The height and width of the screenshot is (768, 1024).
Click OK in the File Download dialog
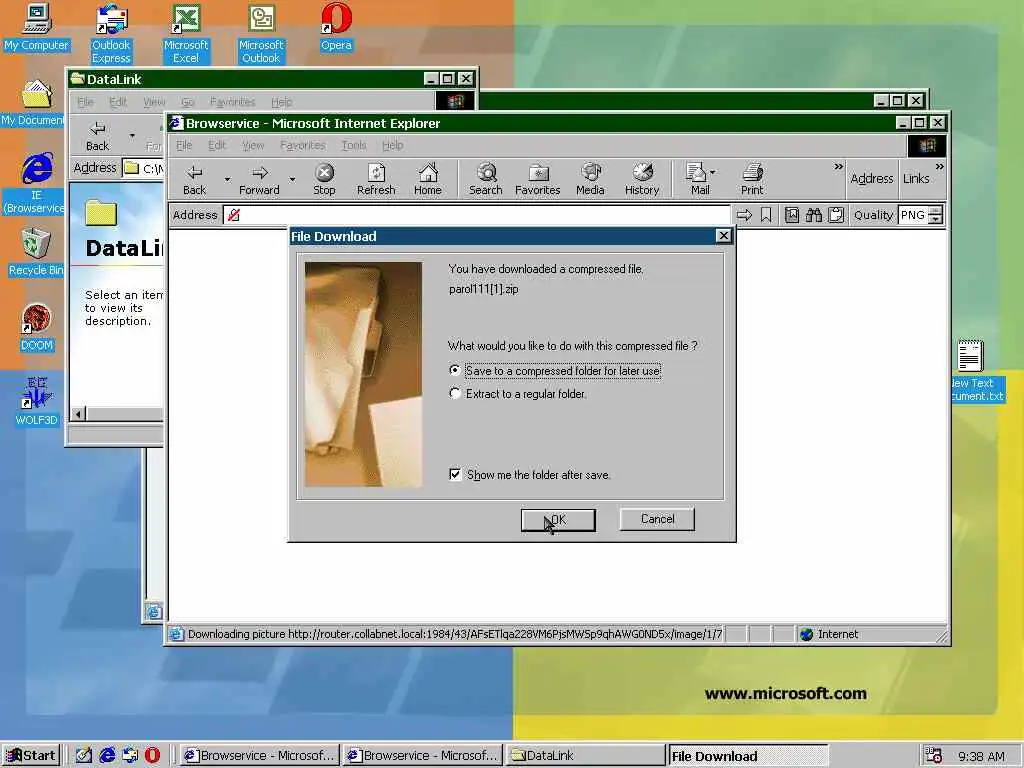coord(558,520)
